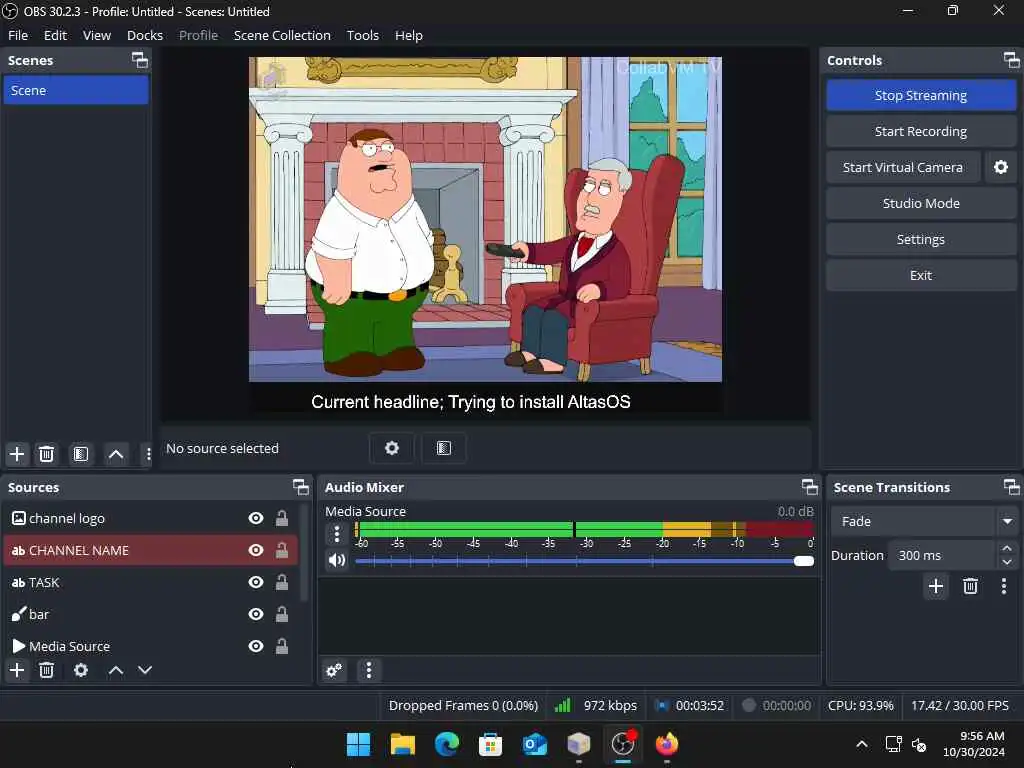The width and height of the screenshot is (1024, 768).
Task: Open Windows Start menu in taskbar
Action: coord(358,744)
